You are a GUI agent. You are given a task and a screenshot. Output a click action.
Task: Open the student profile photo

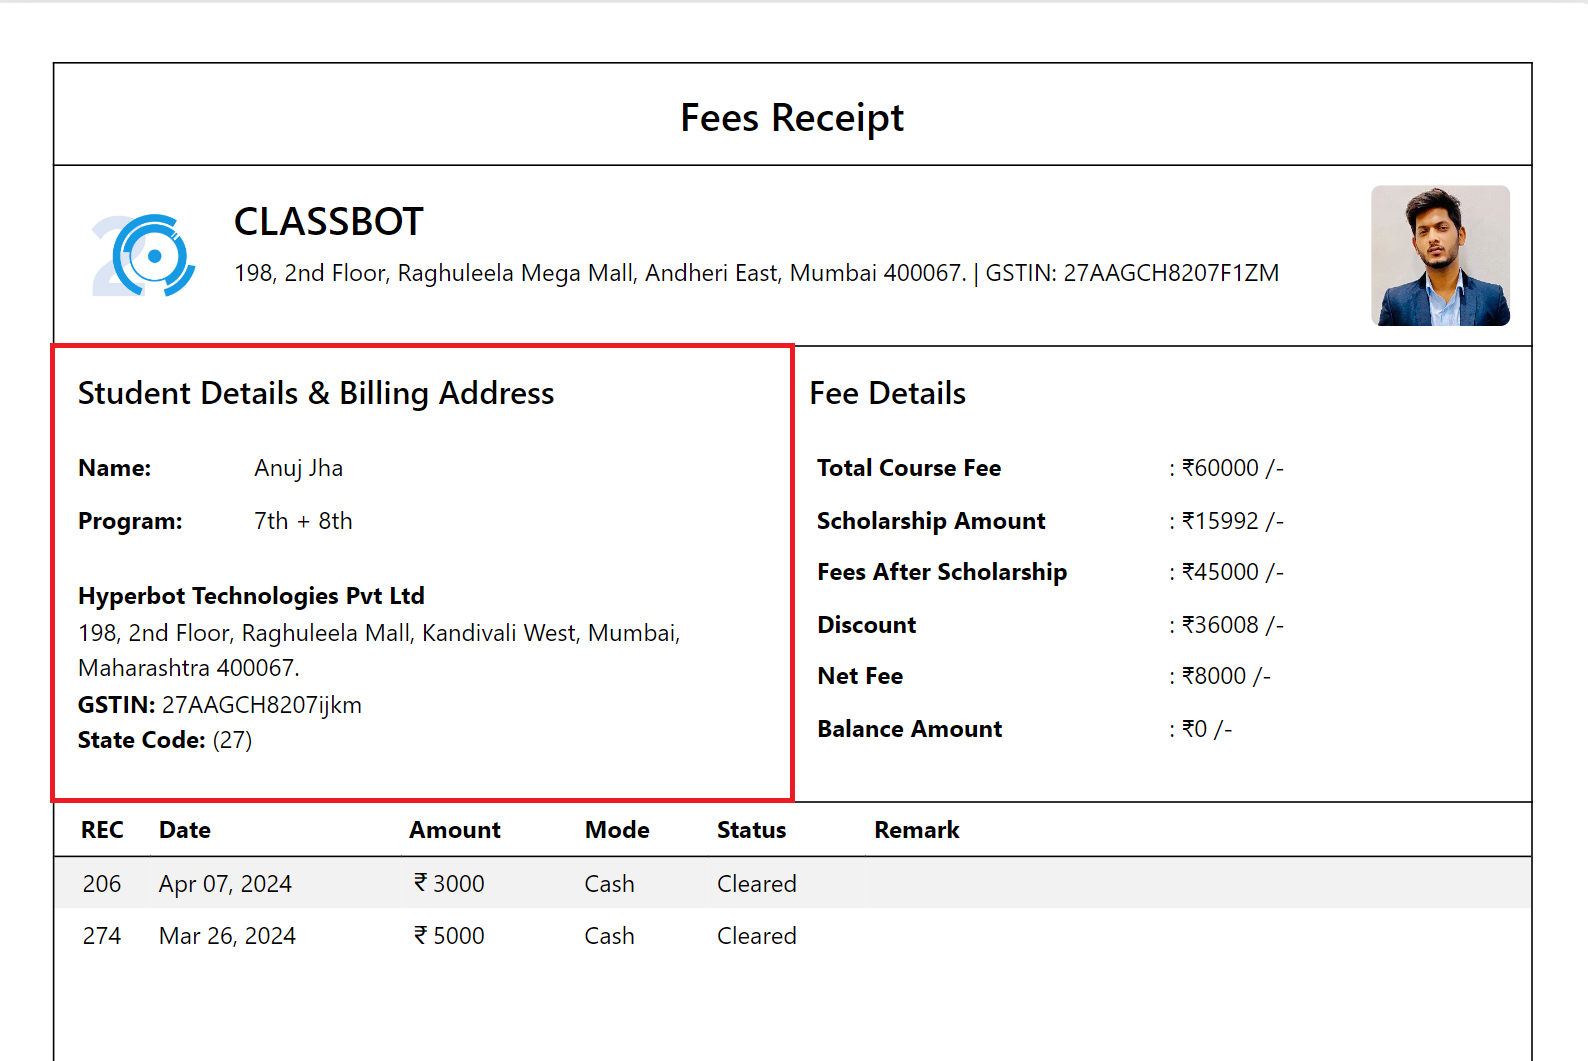tap(1440, 255)
